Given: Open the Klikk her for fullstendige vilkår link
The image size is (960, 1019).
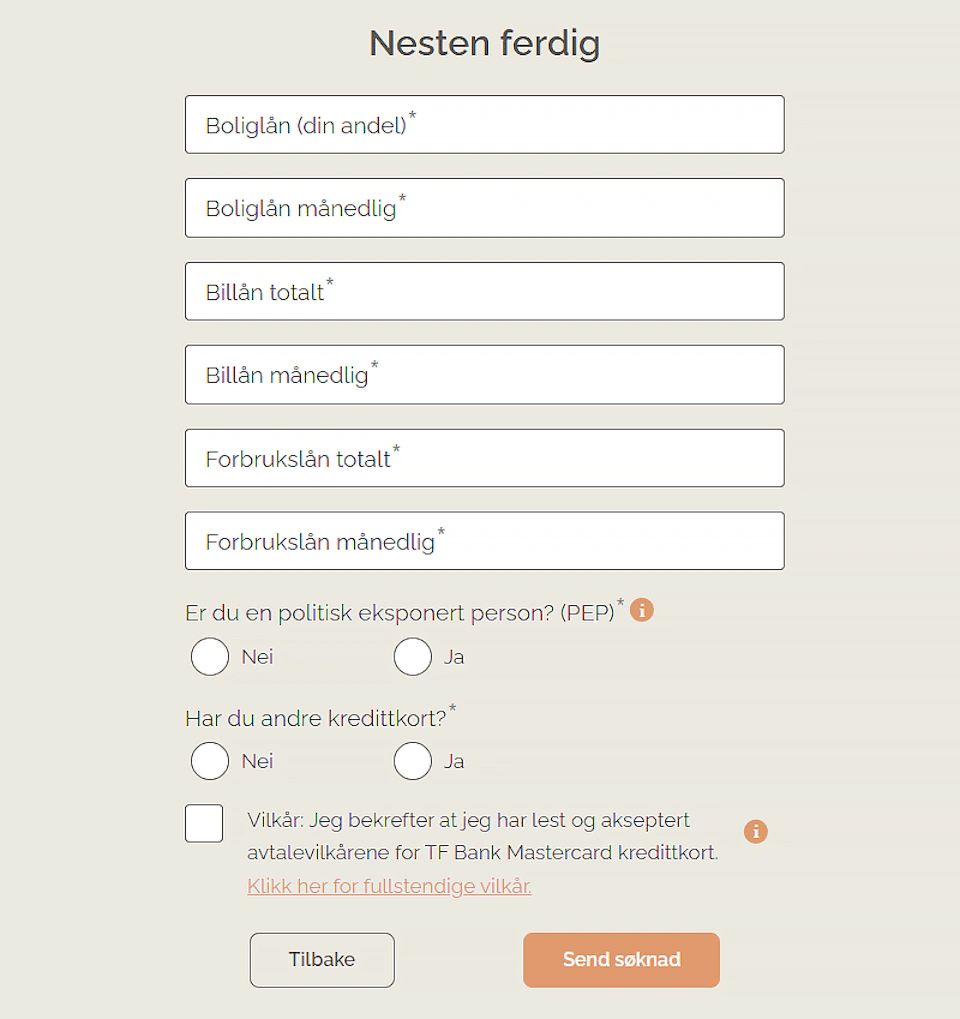Looking at the screenshot, I should click(x=389, y=886).
